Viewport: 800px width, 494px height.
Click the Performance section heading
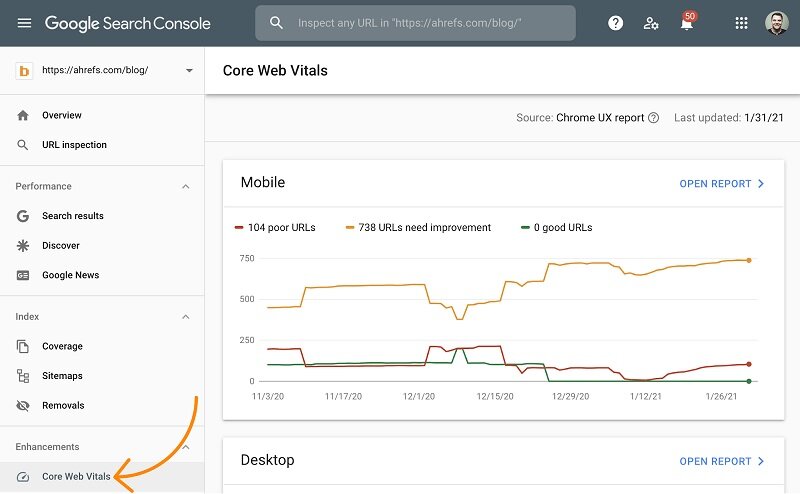coord(43,186)
